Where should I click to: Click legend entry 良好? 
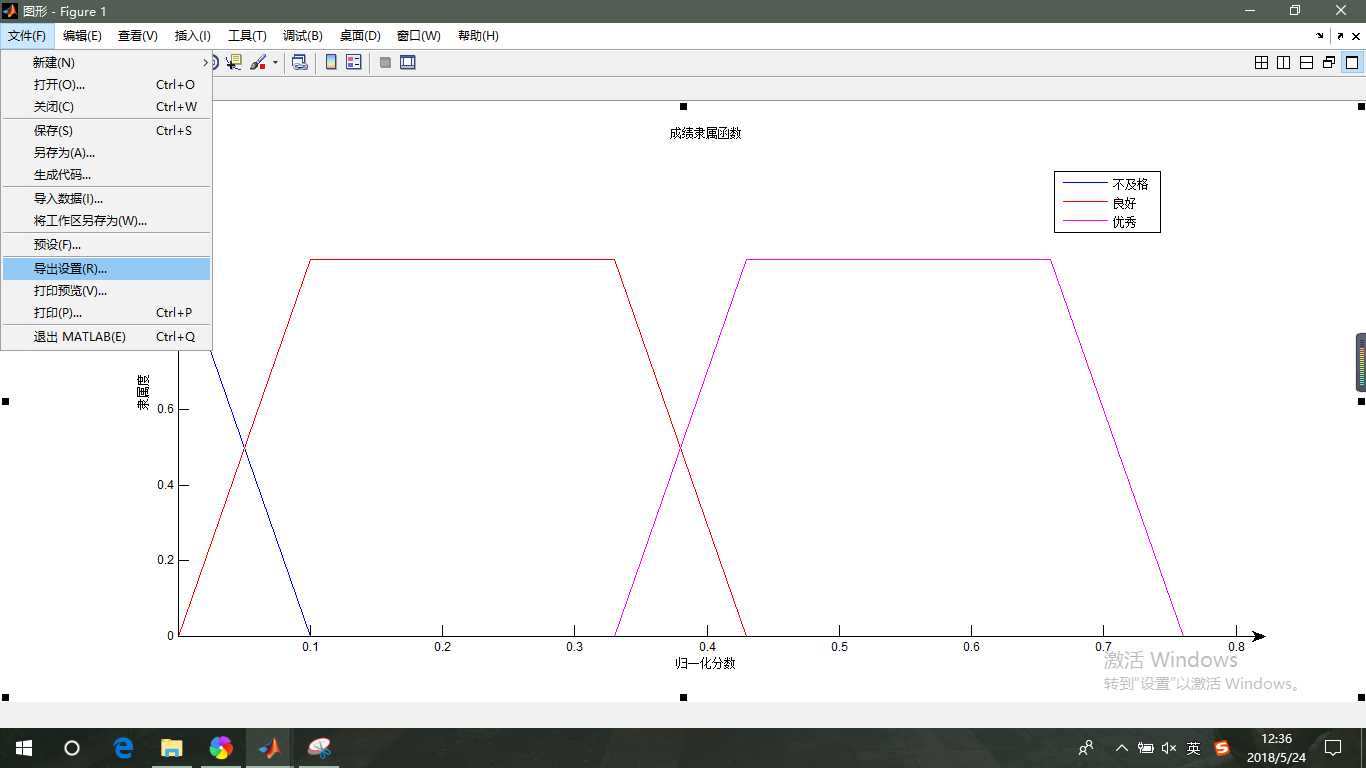pos(1124,203)
